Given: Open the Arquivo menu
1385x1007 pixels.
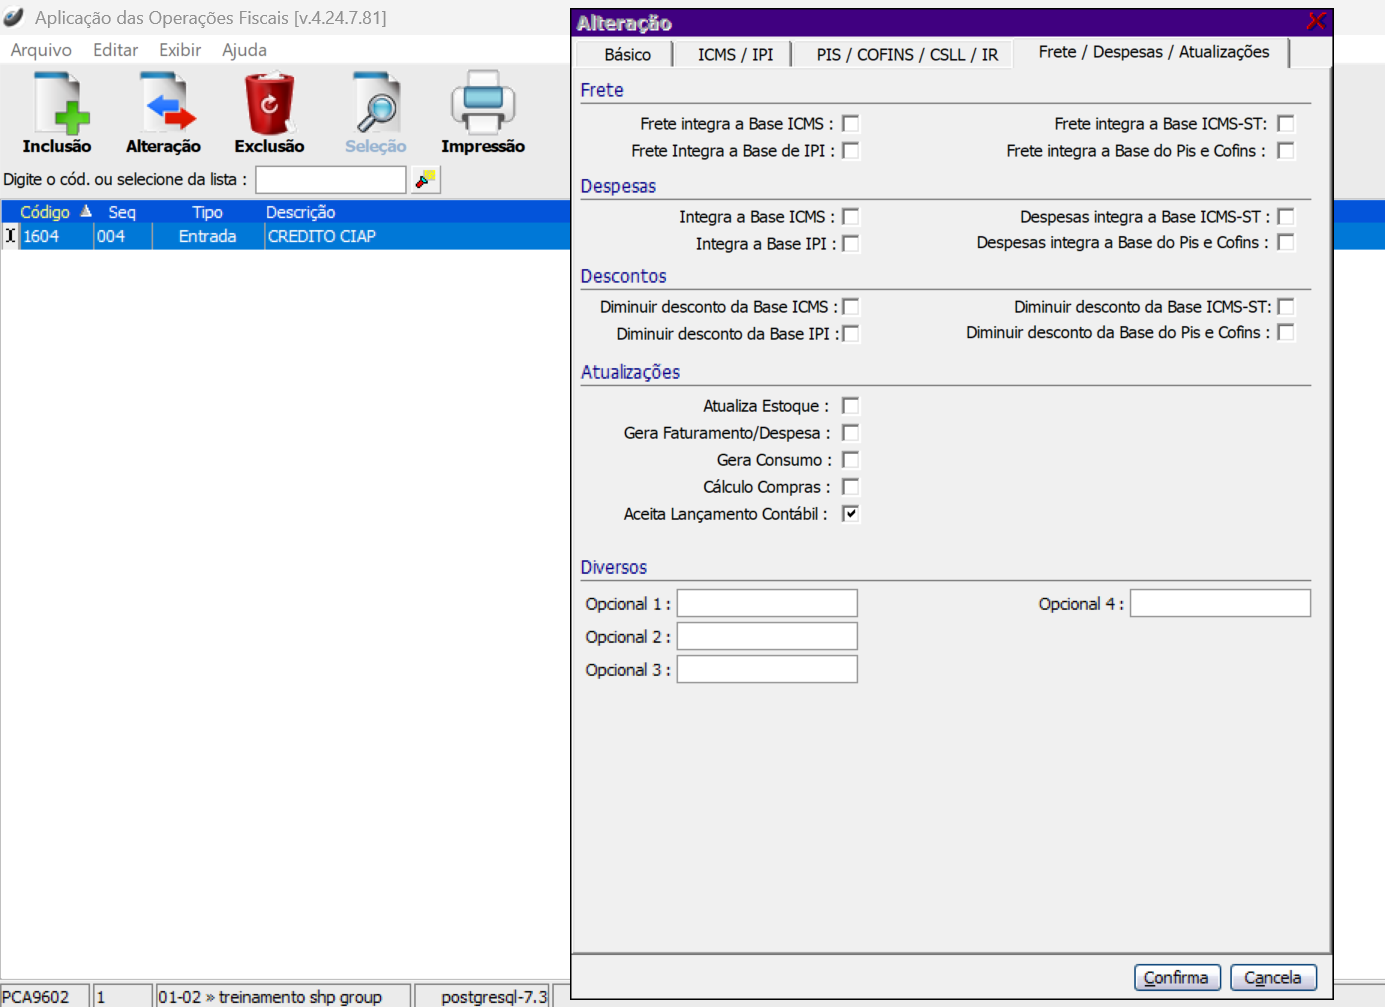Looking at the screenshot, I should point(41,50).
